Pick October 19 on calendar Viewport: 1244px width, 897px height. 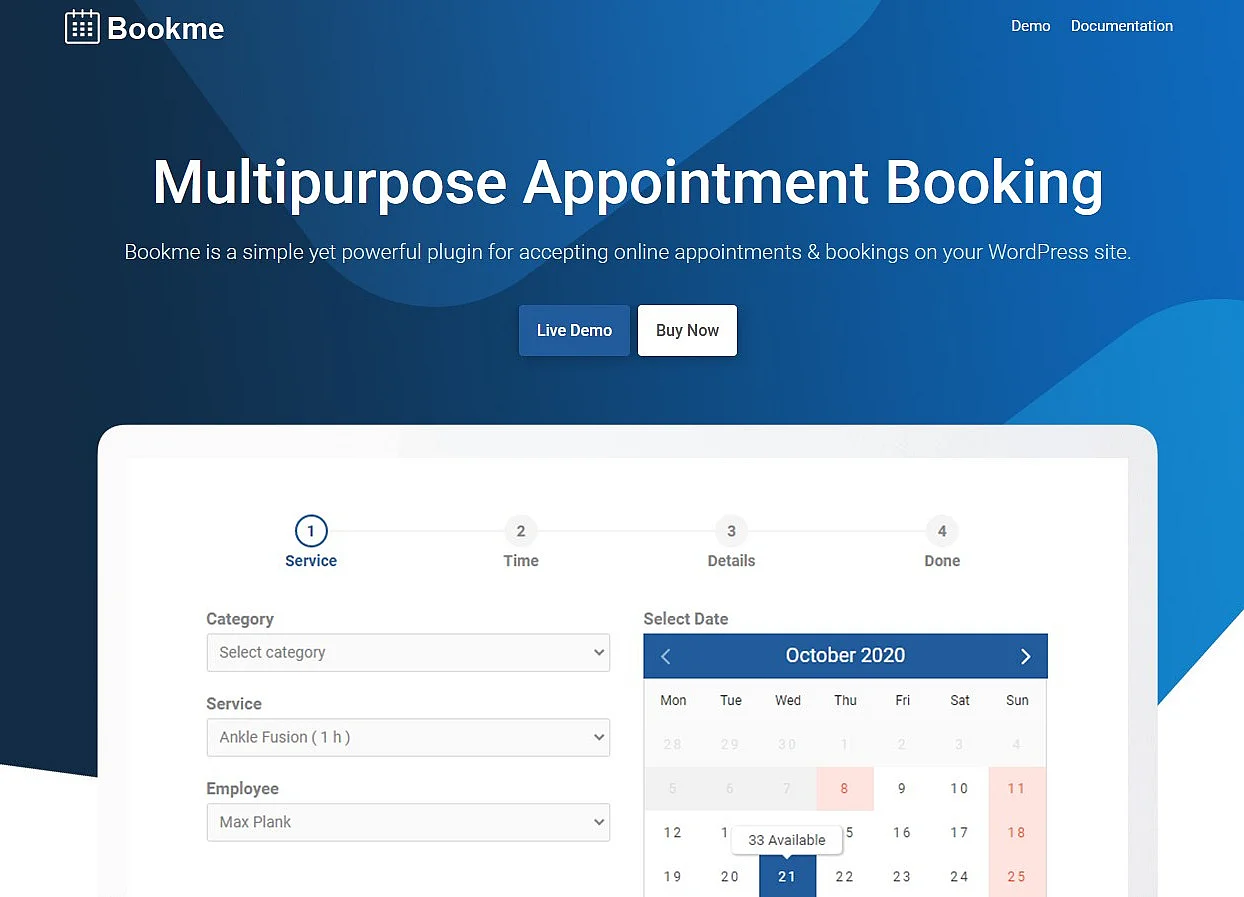tap(673, 876)
